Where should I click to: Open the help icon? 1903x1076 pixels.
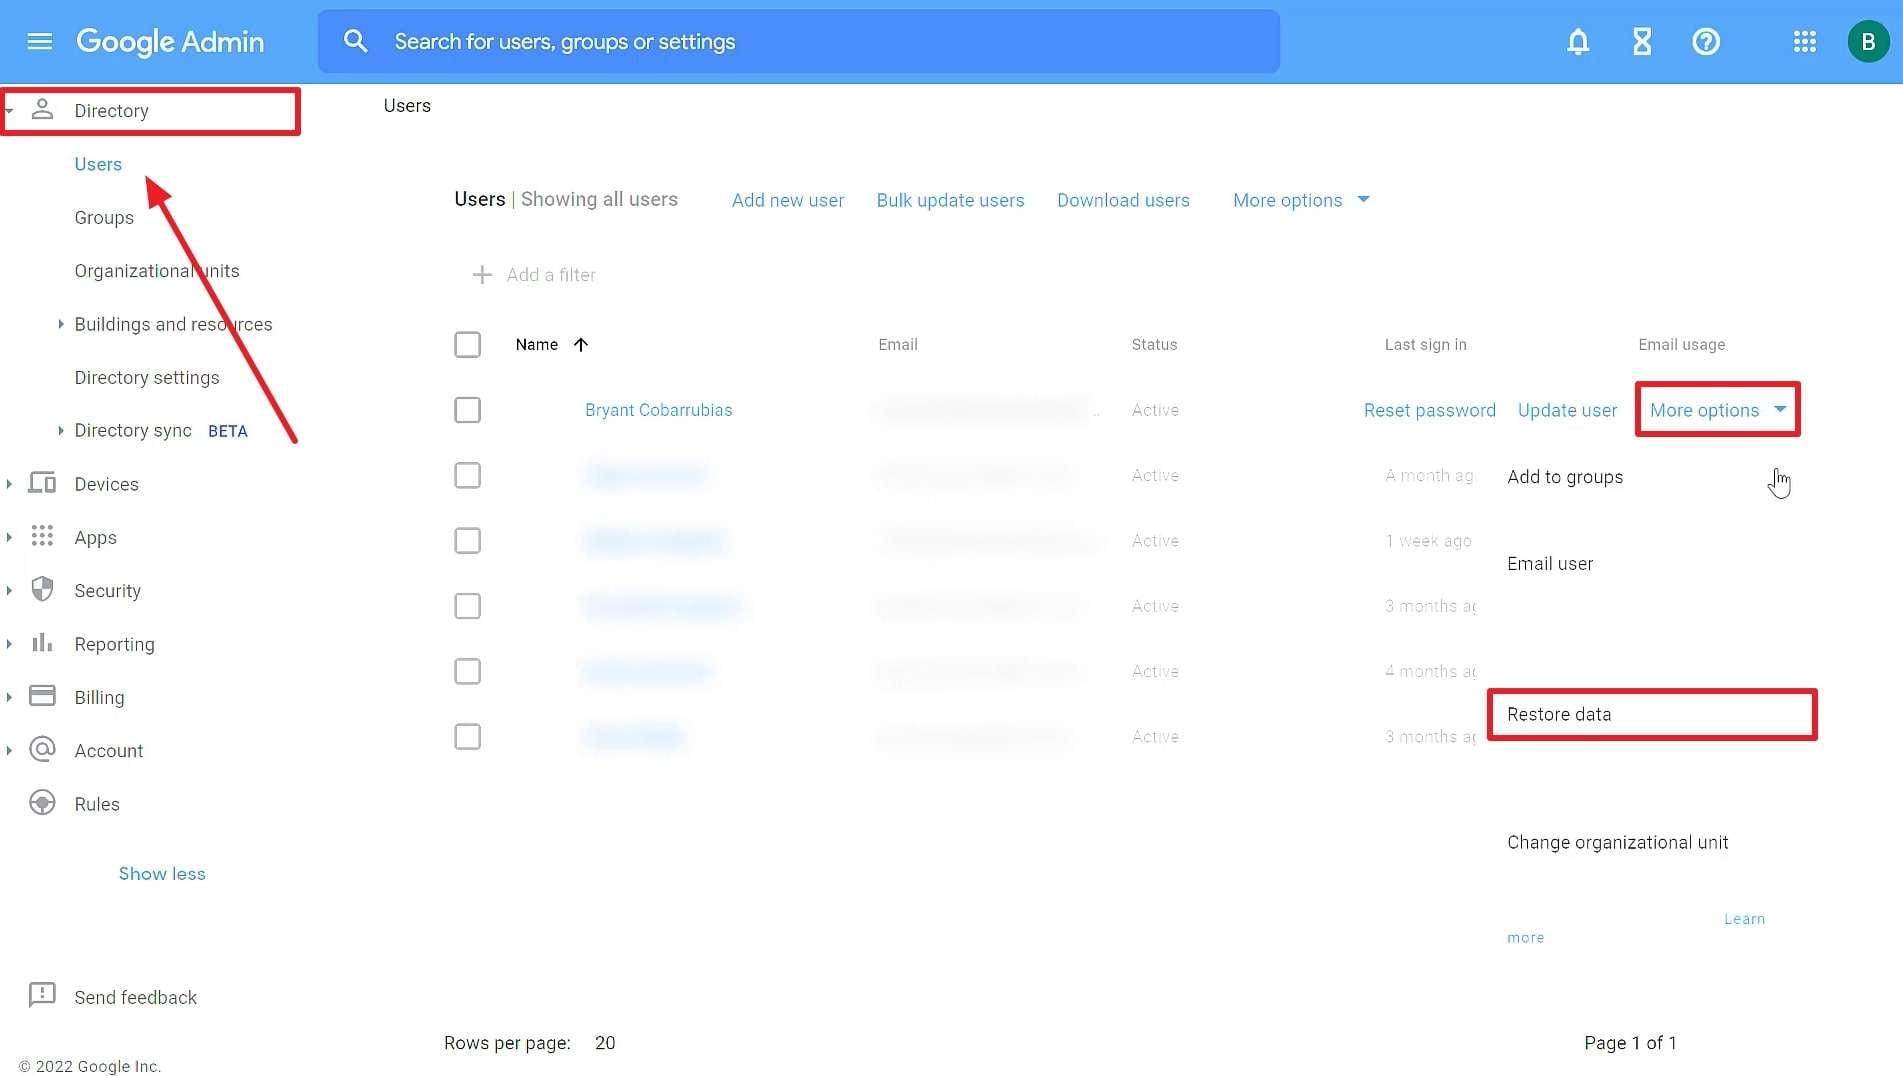coord(1706,41)
